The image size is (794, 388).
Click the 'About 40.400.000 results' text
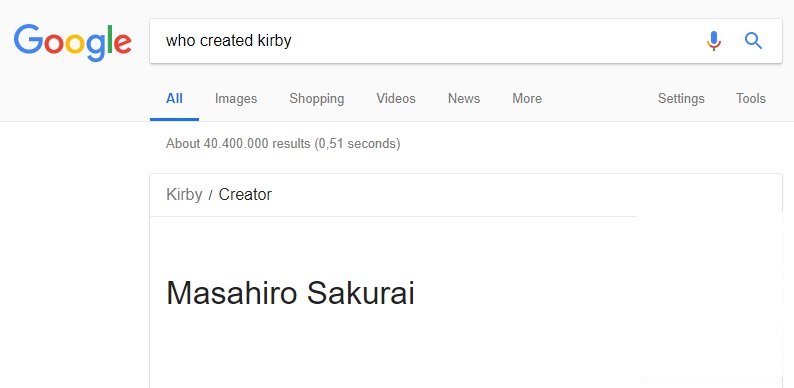click(x=238, y=144)
